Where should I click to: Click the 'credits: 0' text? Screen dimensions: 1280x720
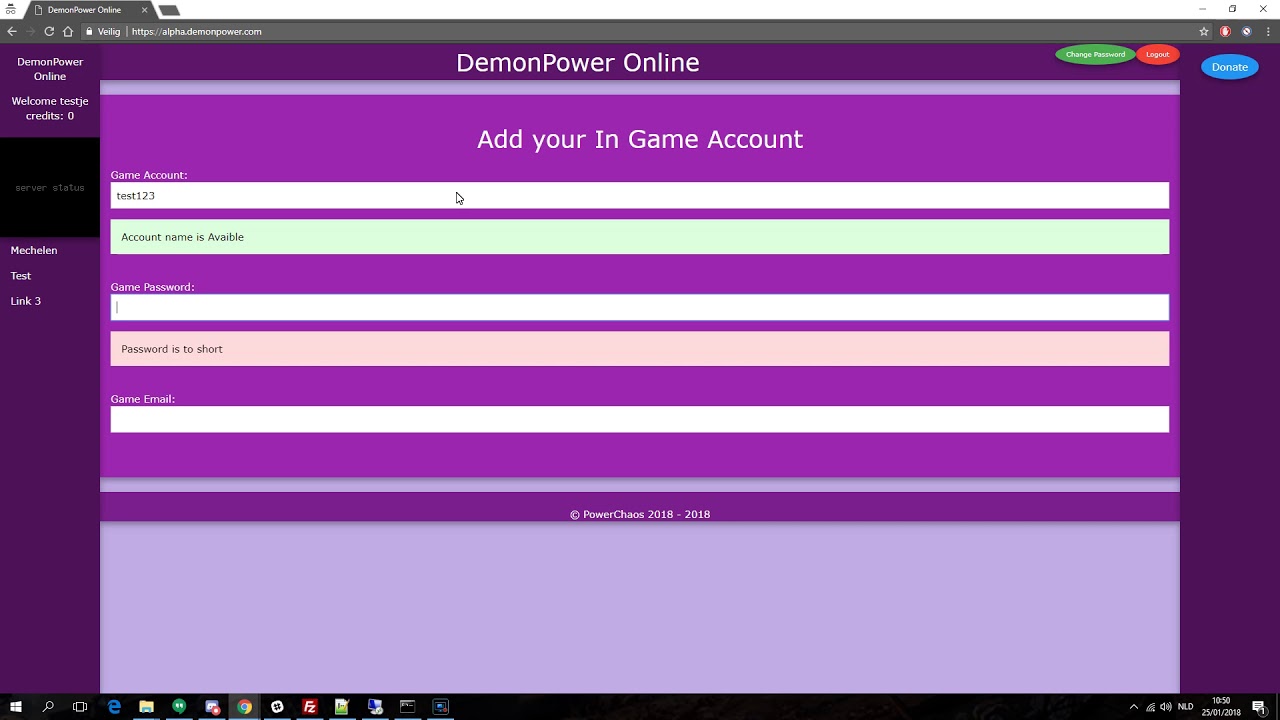[x=50, y=116]
